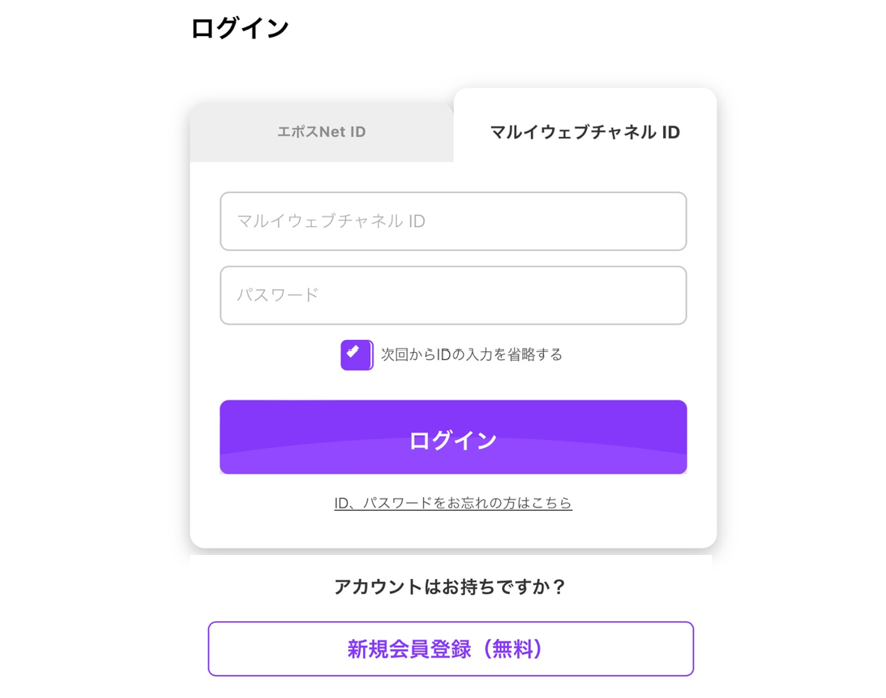Uncheck the purple remember-ID checkbox
Screen dimensions: 886x698
356,355
